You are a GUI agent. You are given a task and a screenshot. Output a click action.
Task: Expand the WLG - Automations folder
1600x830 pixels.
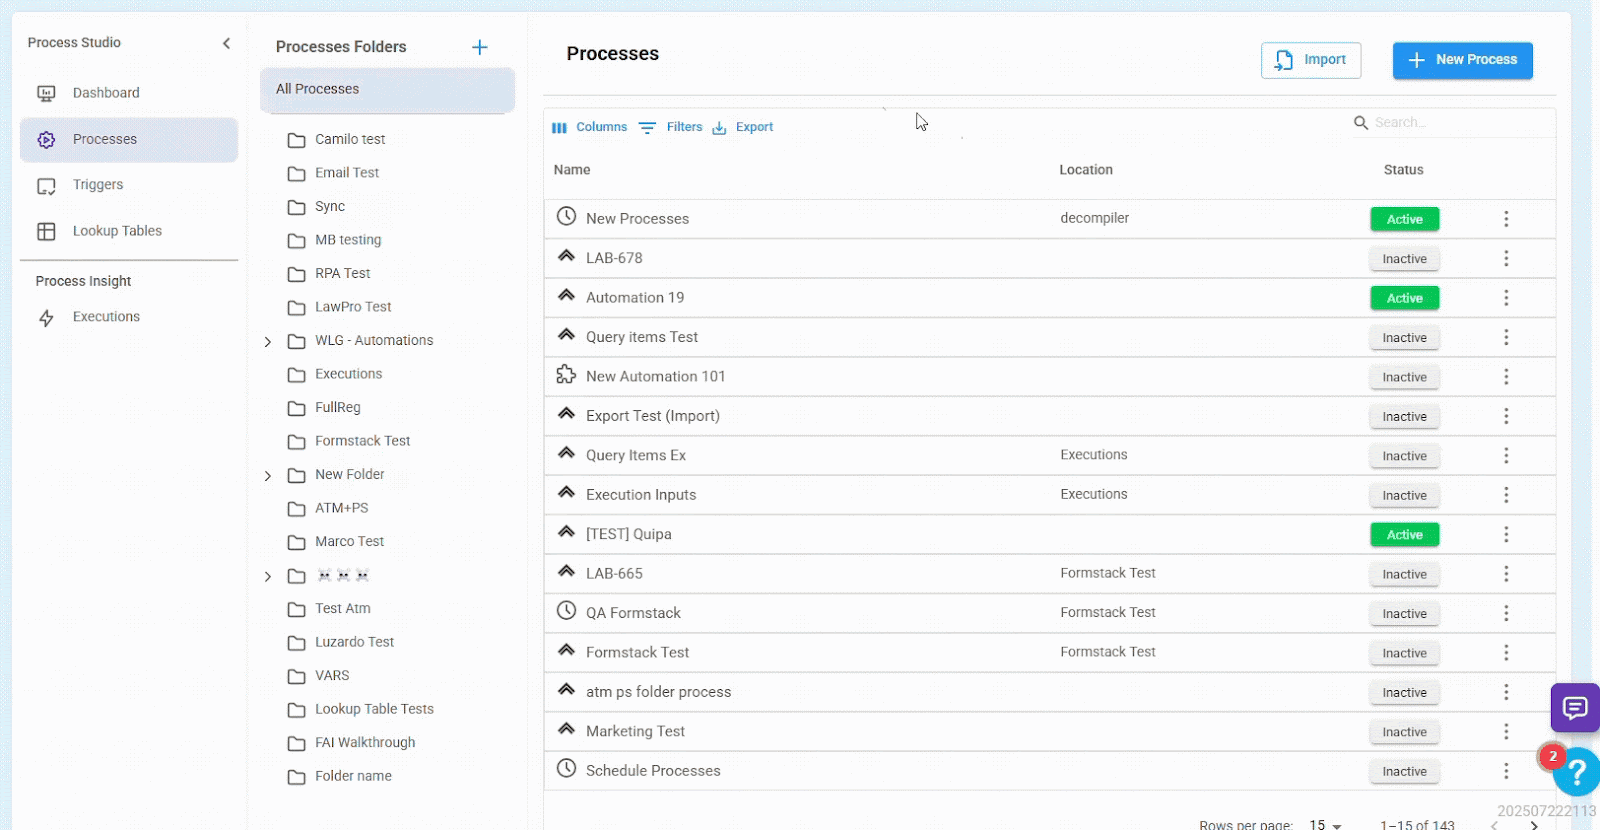(x=268, y=342)
